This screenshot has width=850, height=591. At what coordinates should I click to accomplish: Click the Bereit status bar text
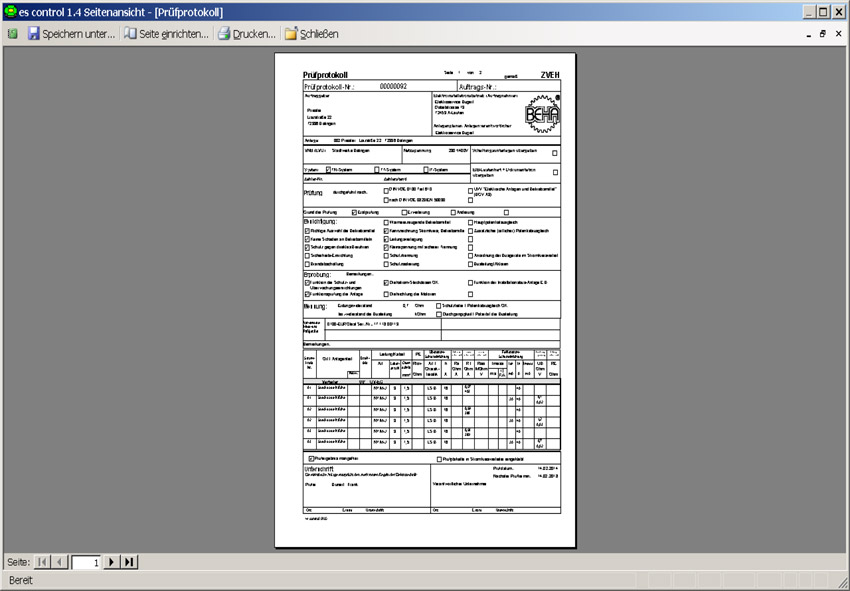pyautogui.click(x=22, y=581)
